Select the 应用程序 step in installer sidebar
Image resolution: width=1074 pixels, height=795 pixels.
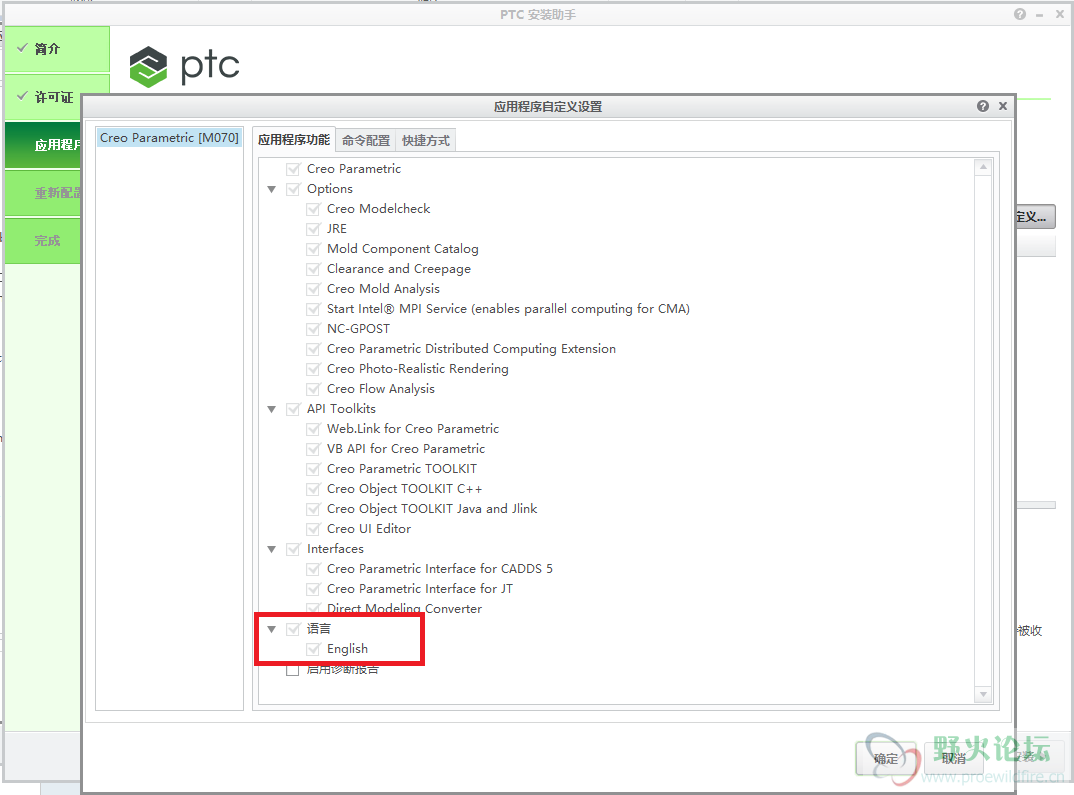(x=43, y=144)
